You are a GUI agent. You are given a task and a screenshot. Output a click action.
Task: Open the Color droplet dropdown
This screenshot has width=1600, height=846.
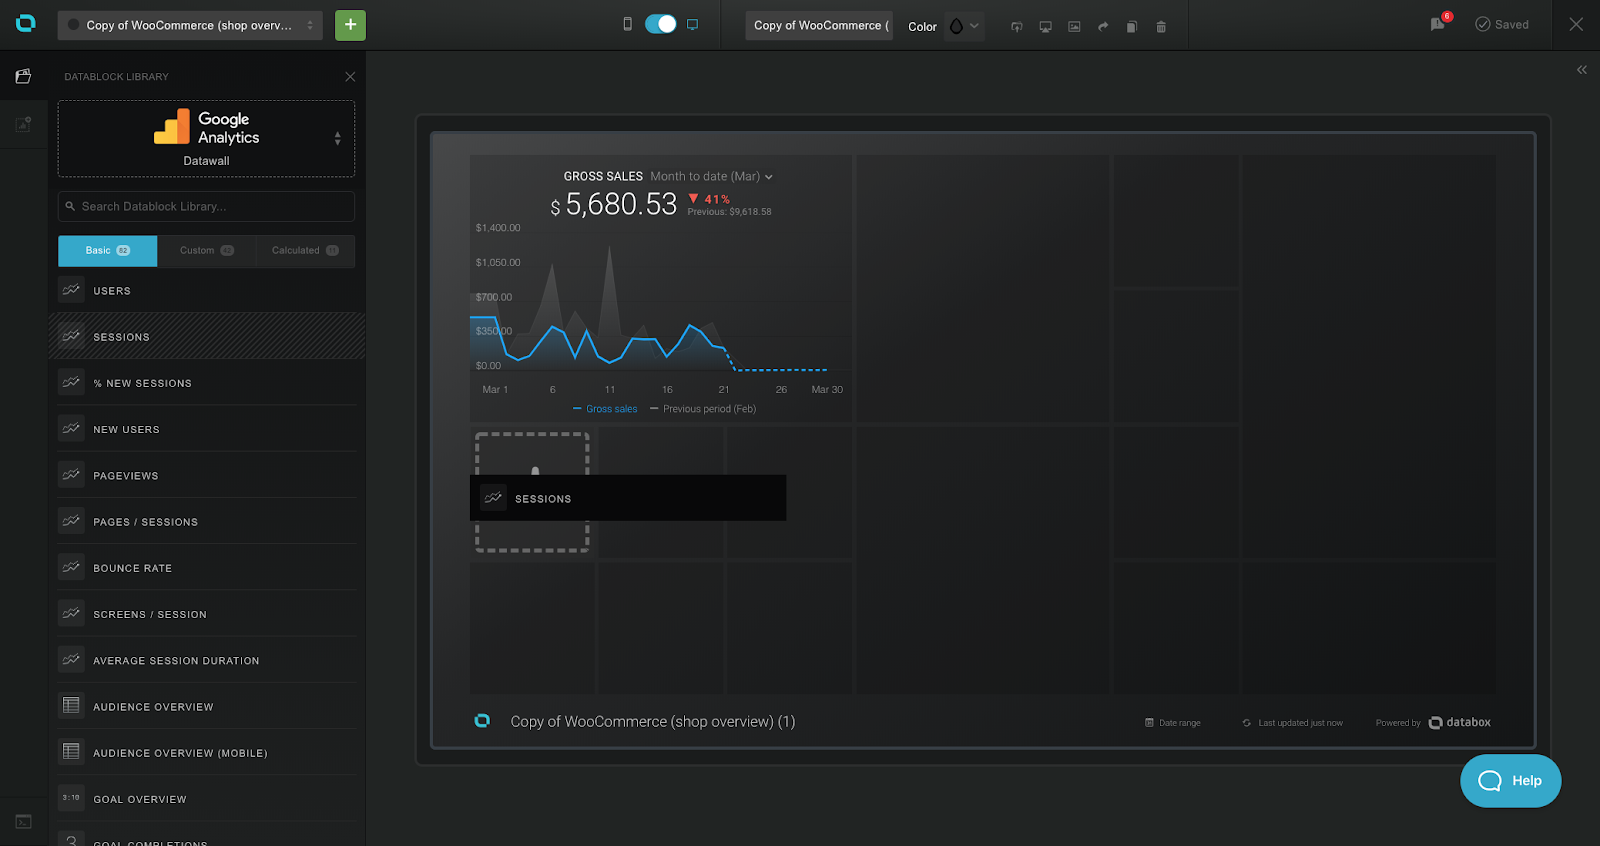pos(964,26)
